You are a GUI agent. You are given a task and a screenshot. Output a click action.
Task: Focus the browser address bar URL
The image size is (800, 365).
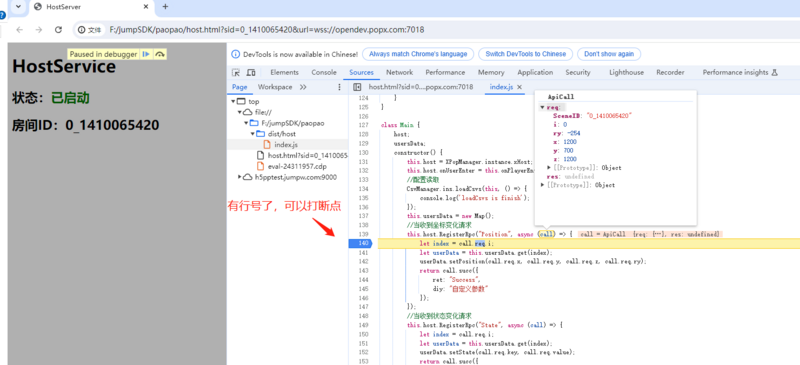(267, 30)
